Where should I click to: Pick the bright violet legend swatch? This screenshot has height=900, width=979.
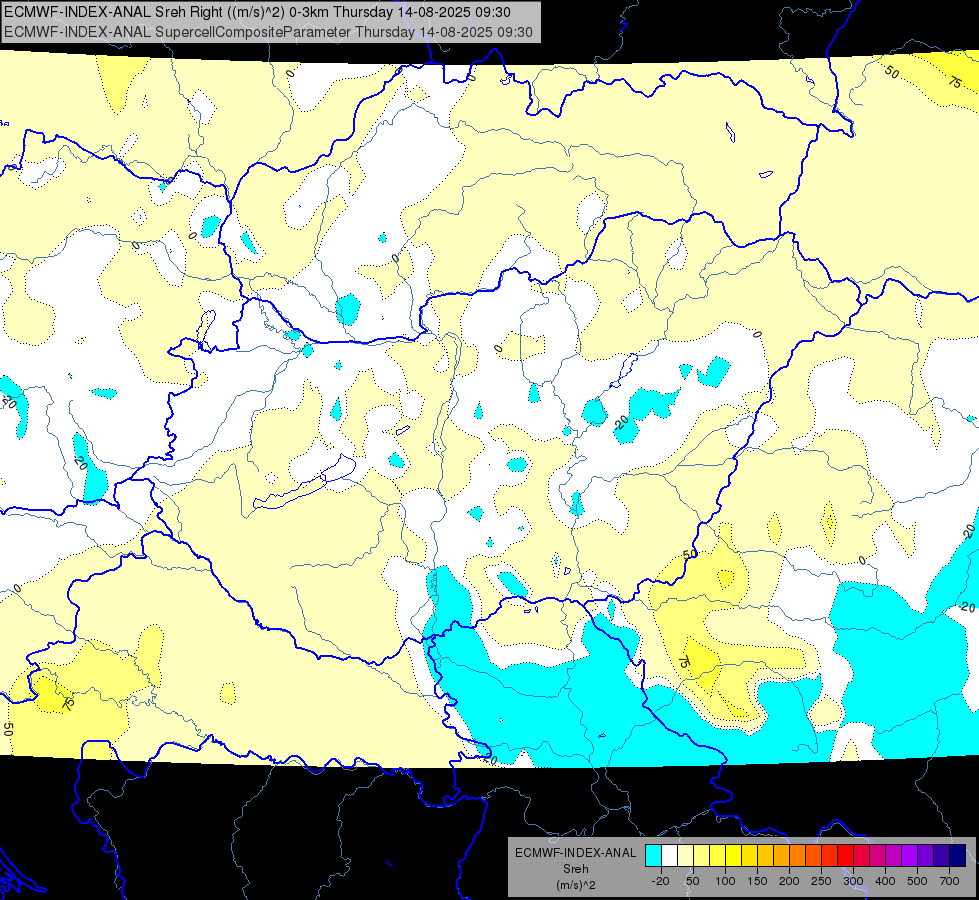pos(910,855)
